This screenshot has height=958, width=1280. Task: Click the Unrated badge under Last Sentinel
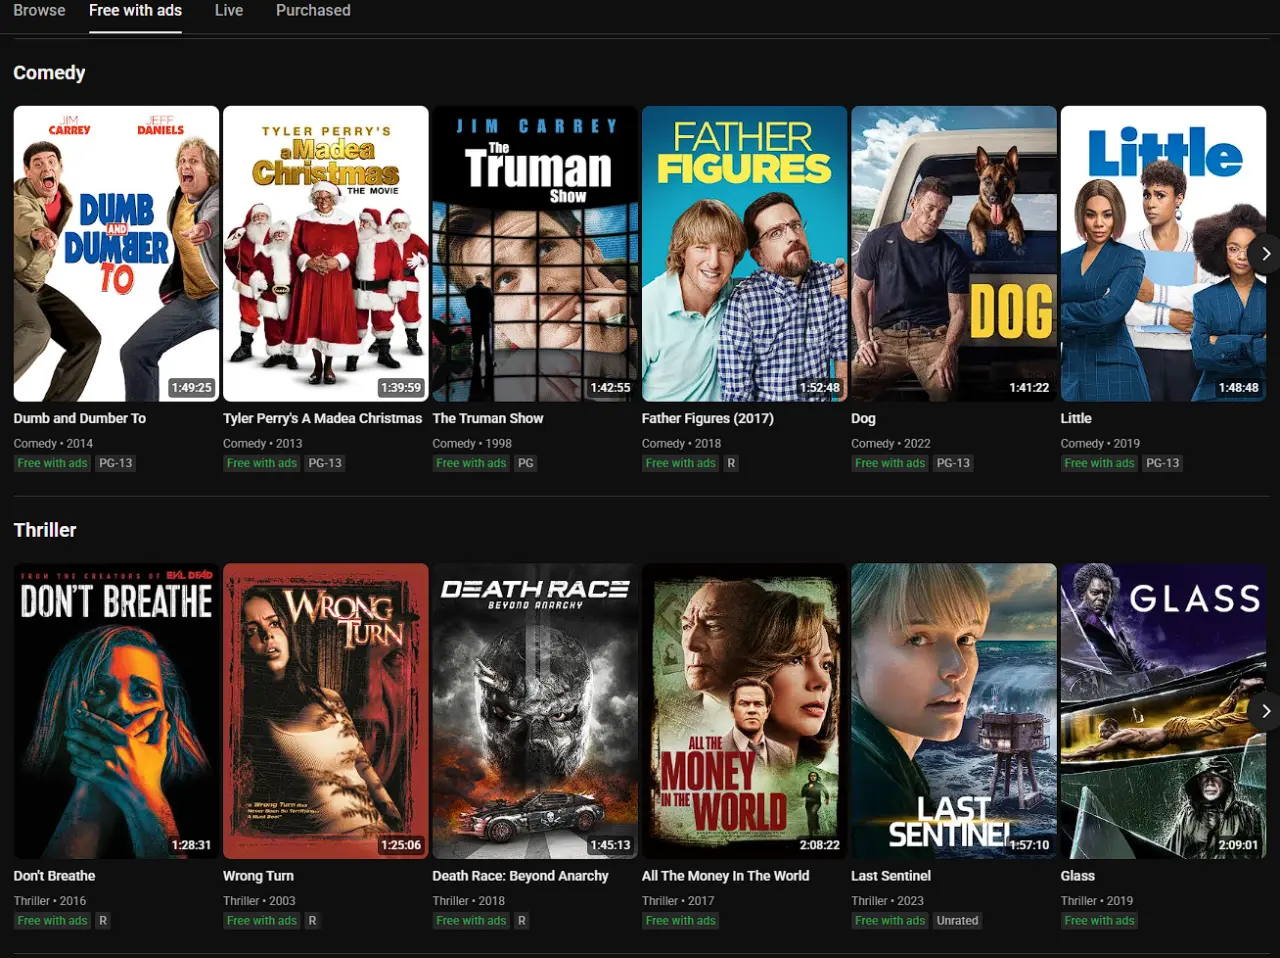[x=957, y=920]
